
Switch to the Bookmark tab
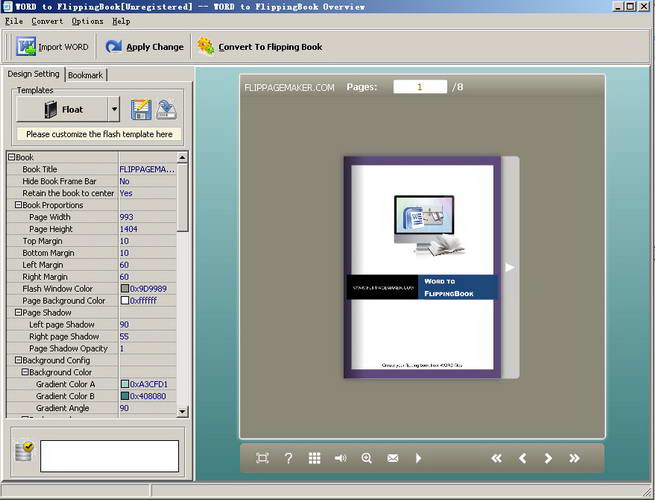click(85, 75)
